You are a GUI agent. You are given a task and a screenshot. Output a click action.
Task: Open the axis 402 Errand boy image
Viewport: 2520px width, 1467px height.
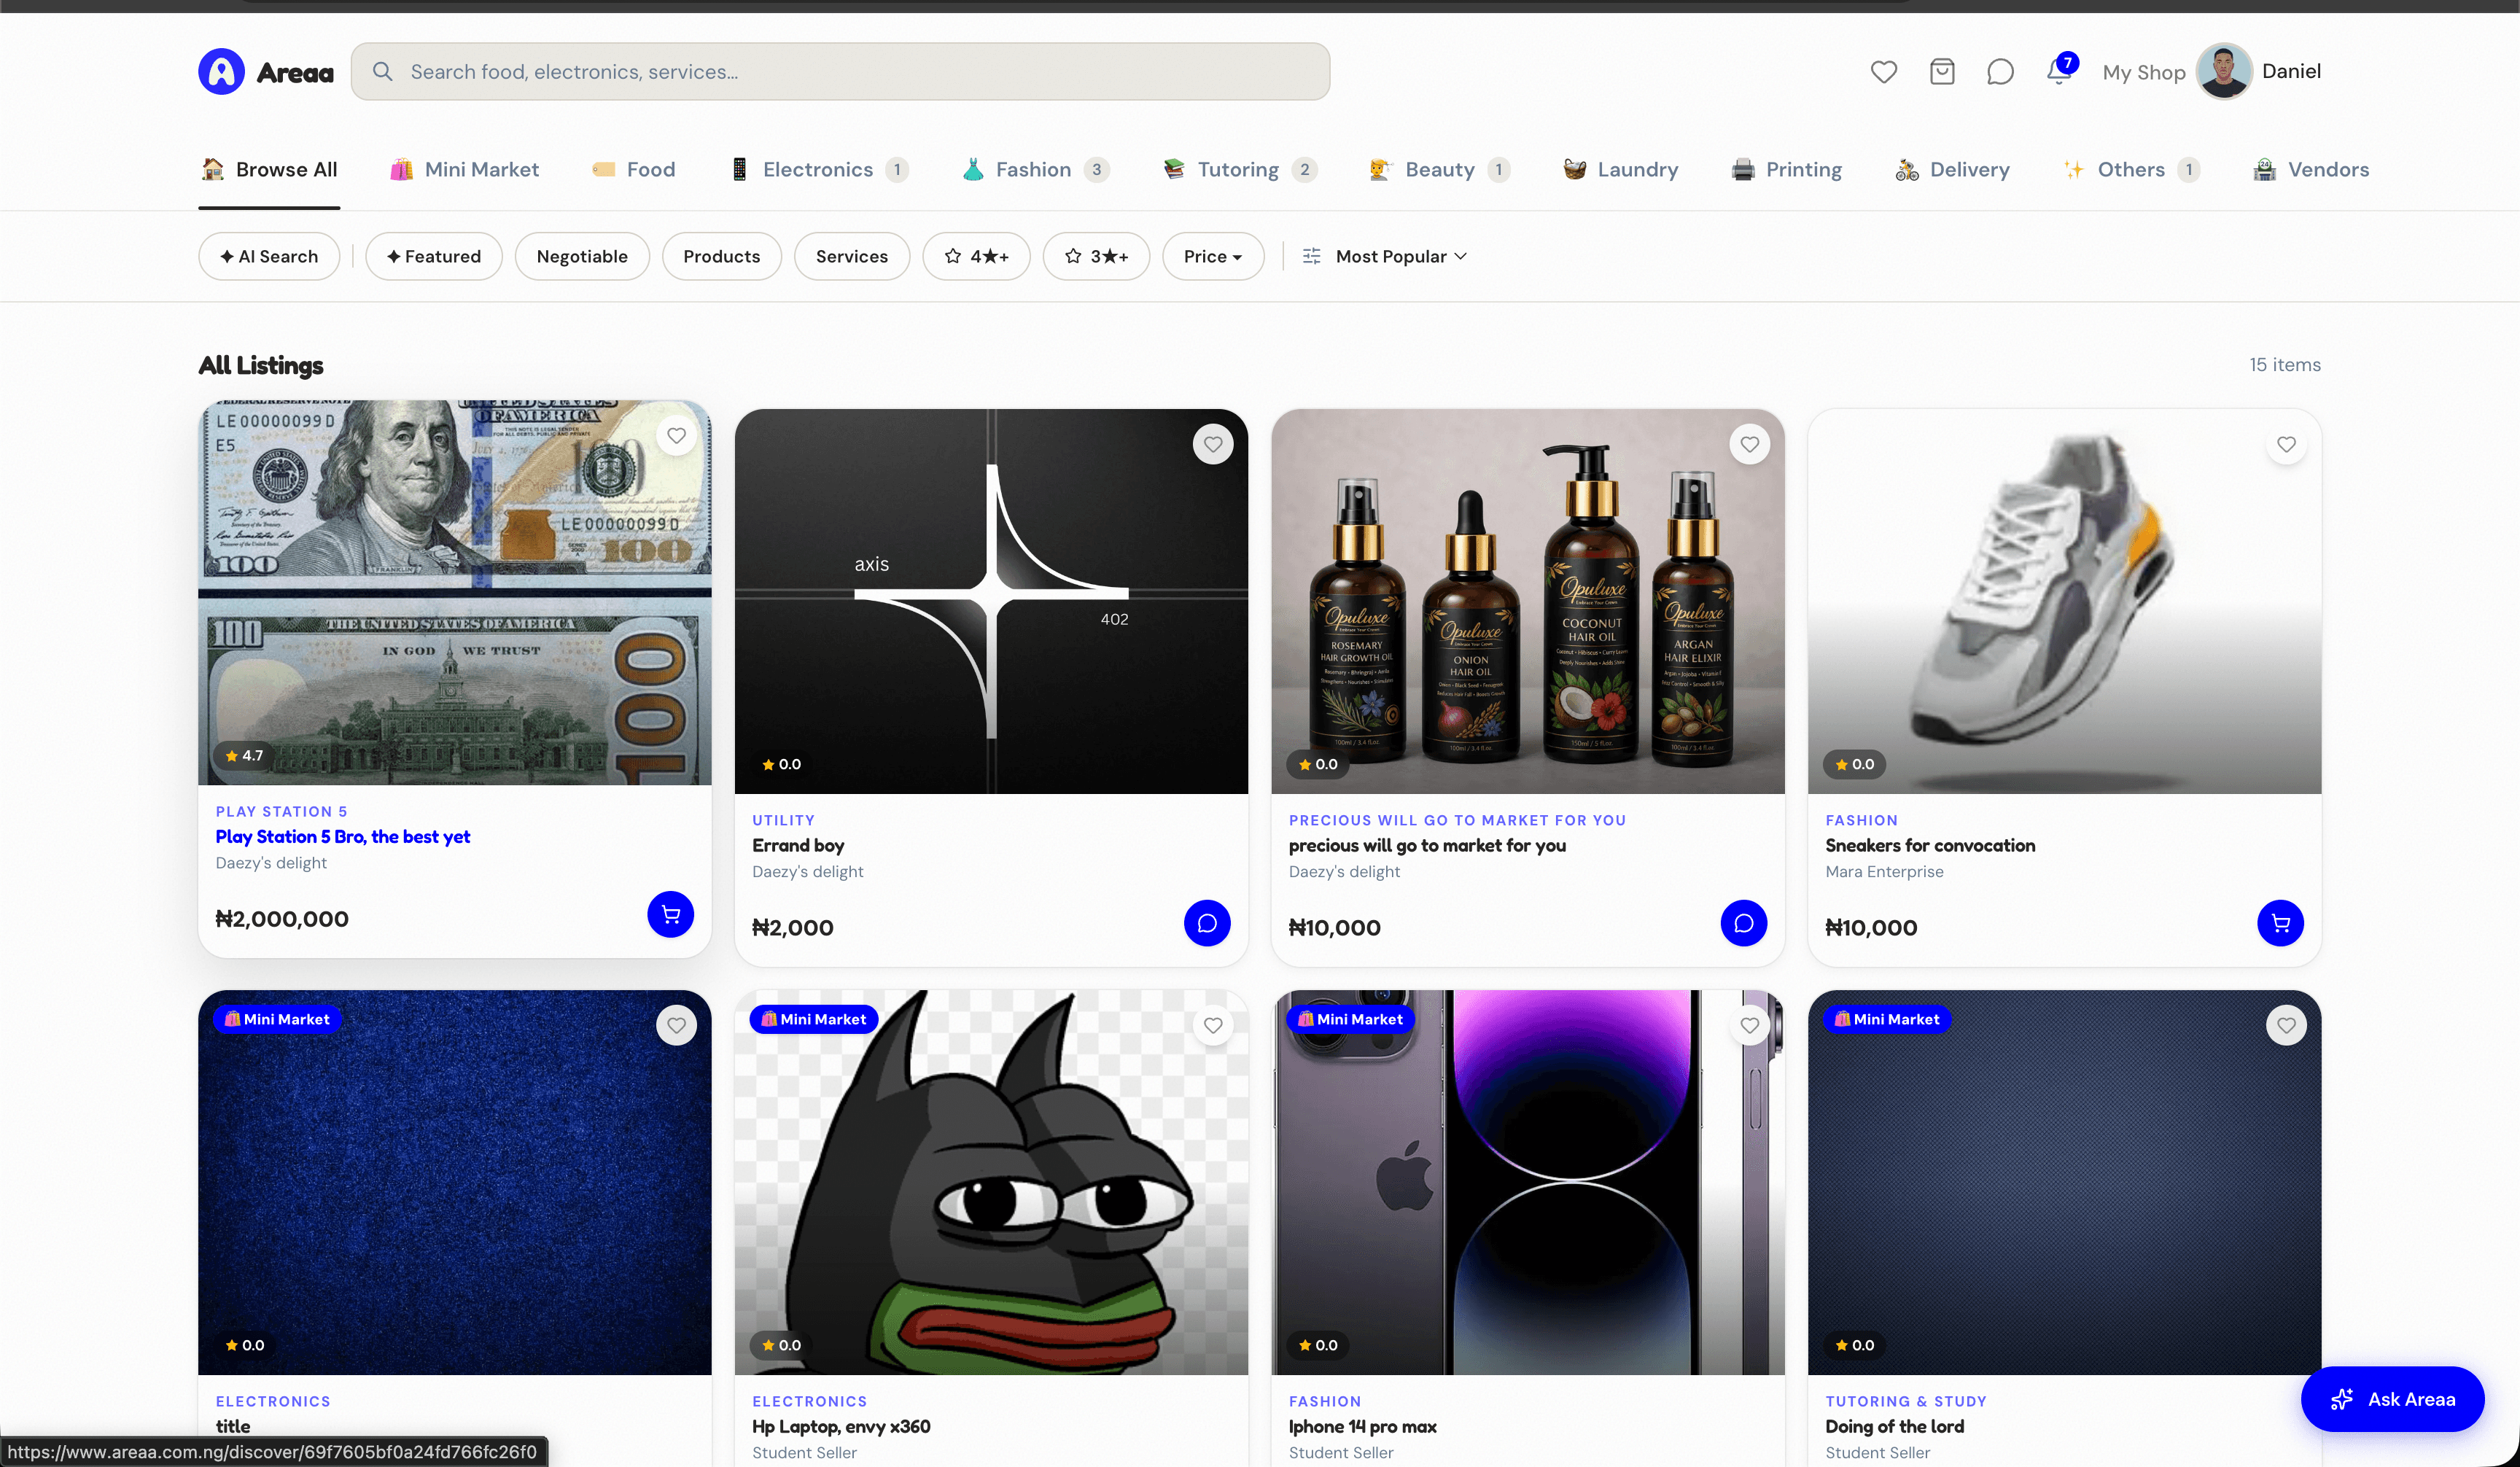991,601
